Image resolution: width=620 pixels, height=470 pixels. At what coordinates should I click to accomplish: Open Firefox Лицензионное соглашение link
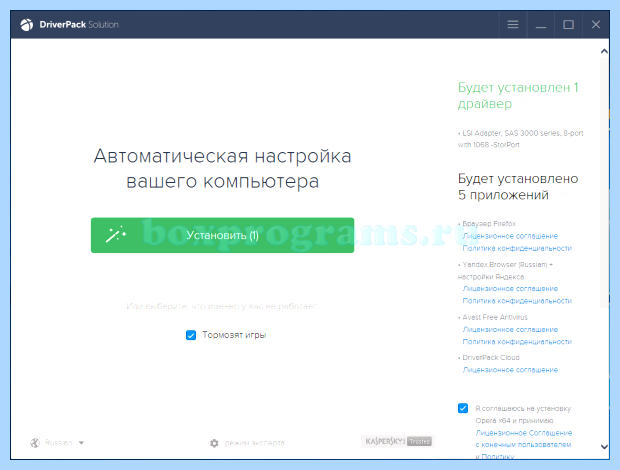tap(510, 236)
